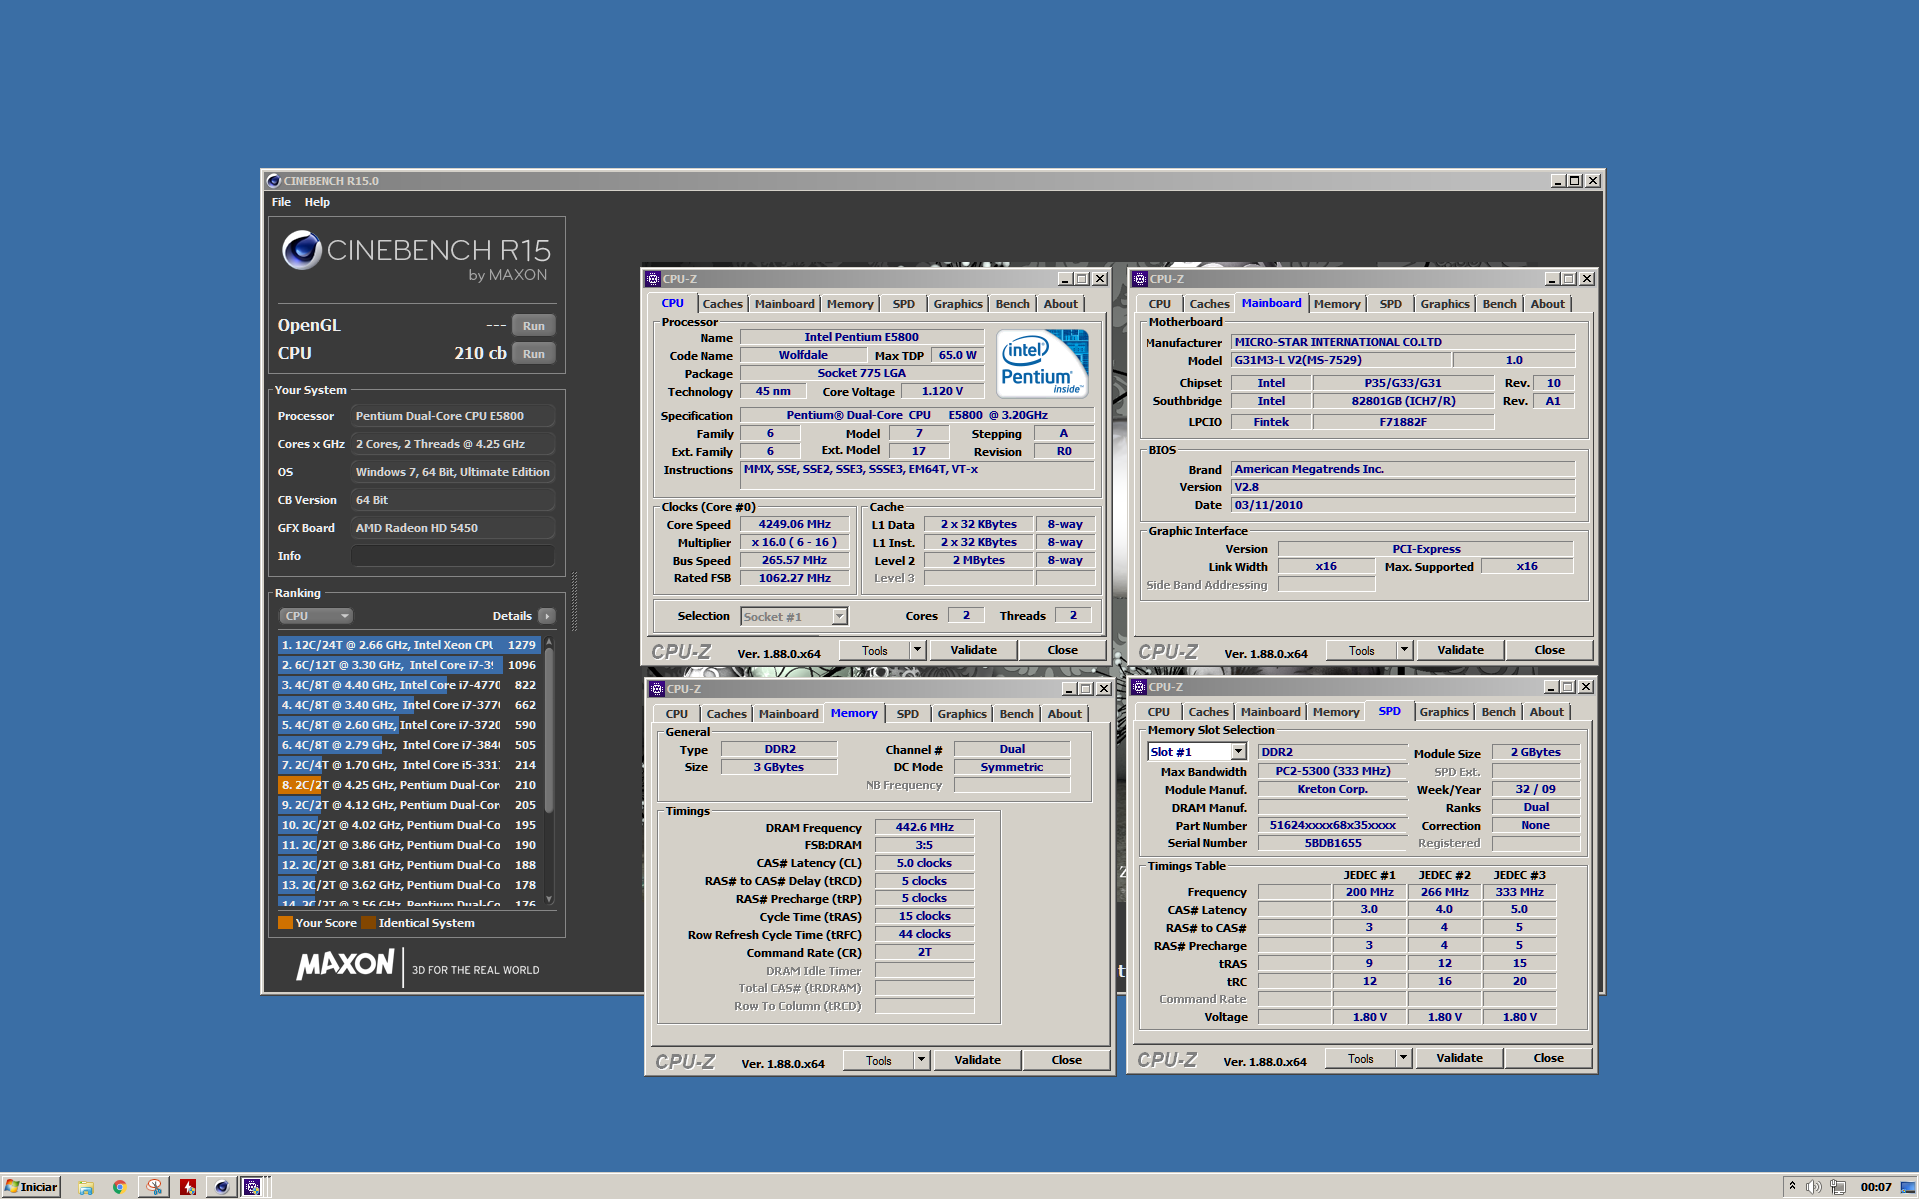Launch Google Chrome from the taskbar
The image size is (1919, 1199).
tap(119, 1187)
